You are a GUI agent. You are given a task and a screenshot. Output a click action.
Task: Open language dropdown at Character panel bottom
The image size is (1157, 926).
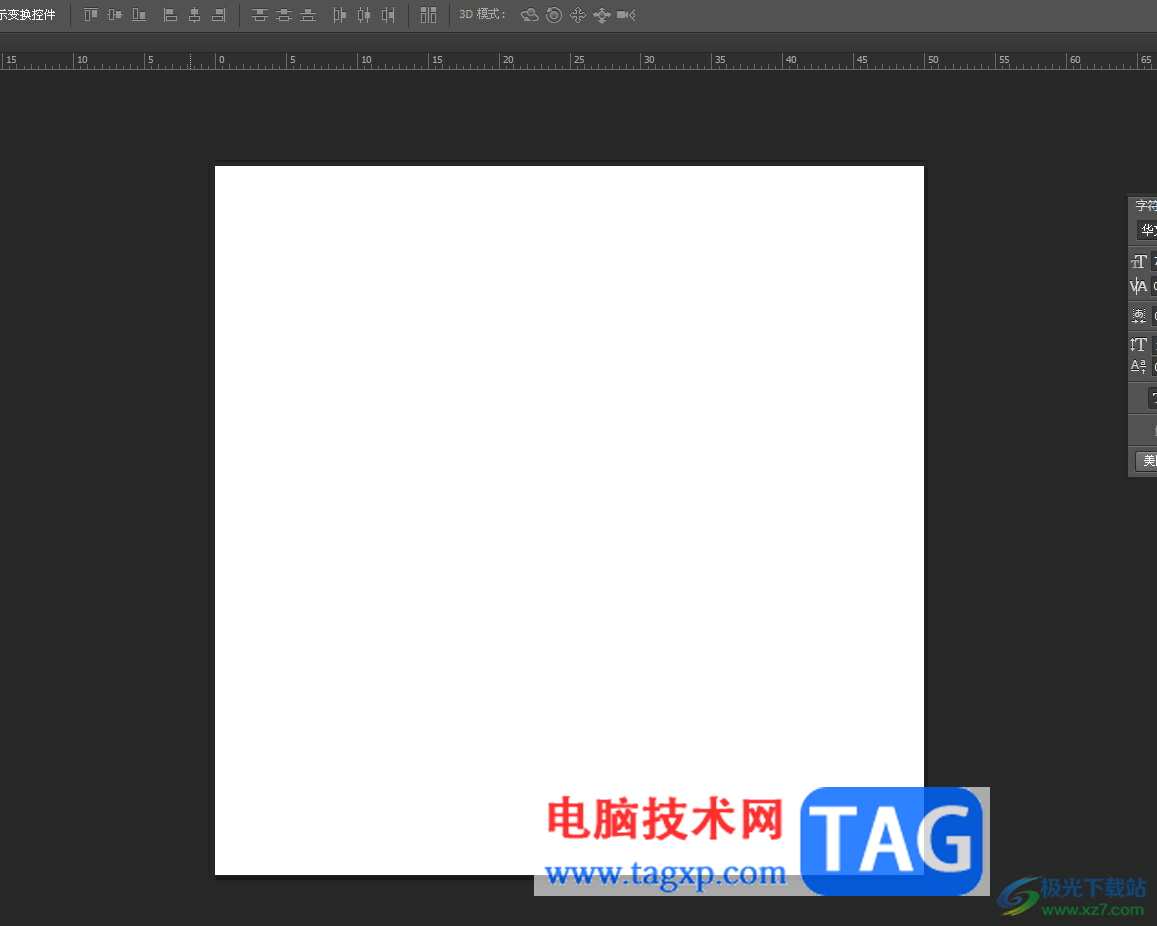(x=1146, y=460)
